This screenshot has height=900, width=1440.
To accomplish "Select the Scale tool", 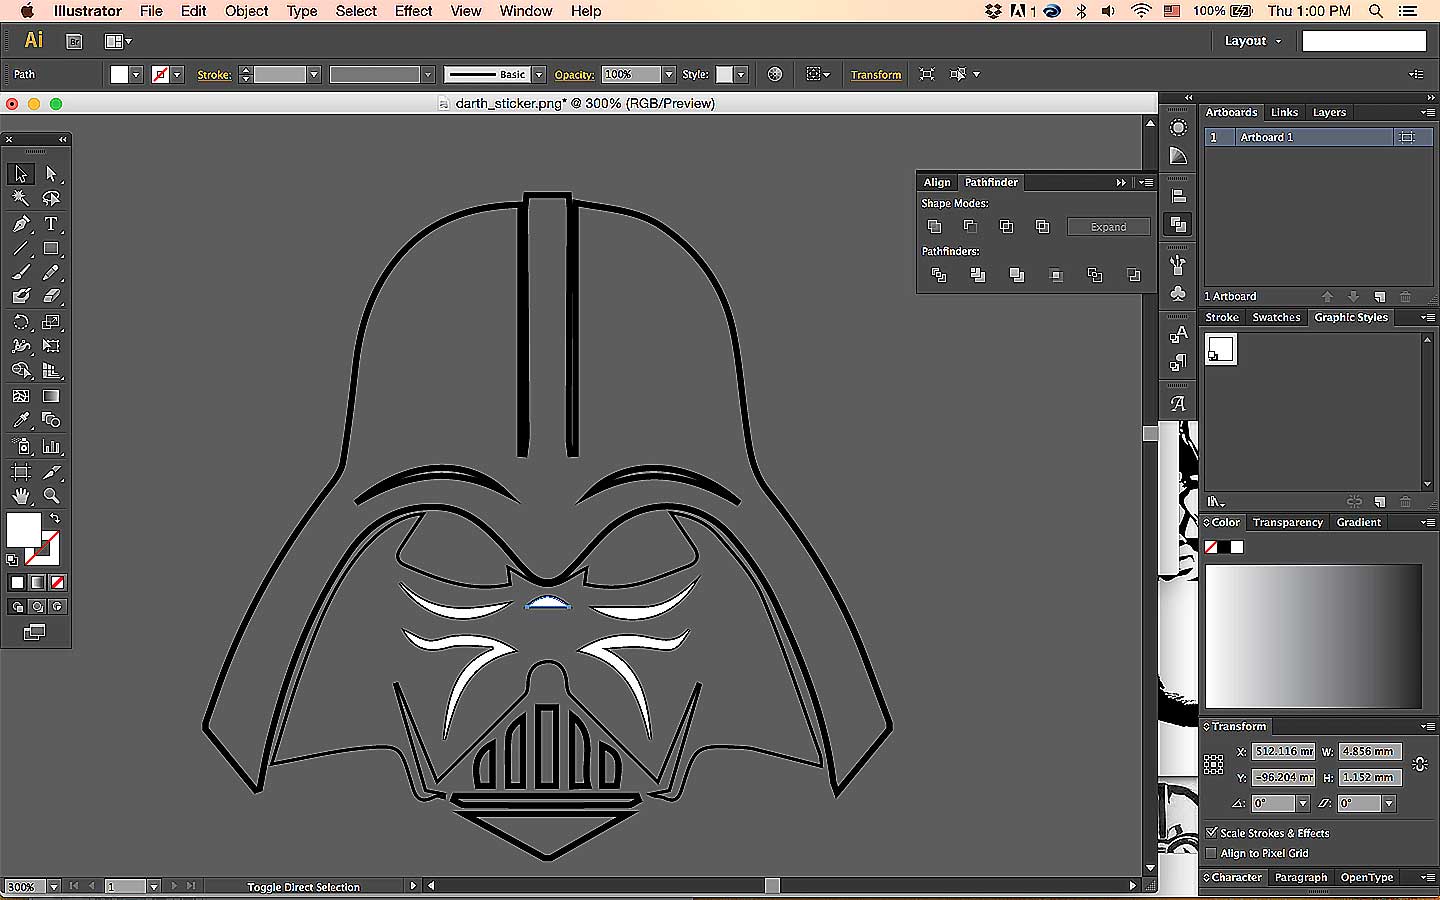I will [x=51, y=322].
